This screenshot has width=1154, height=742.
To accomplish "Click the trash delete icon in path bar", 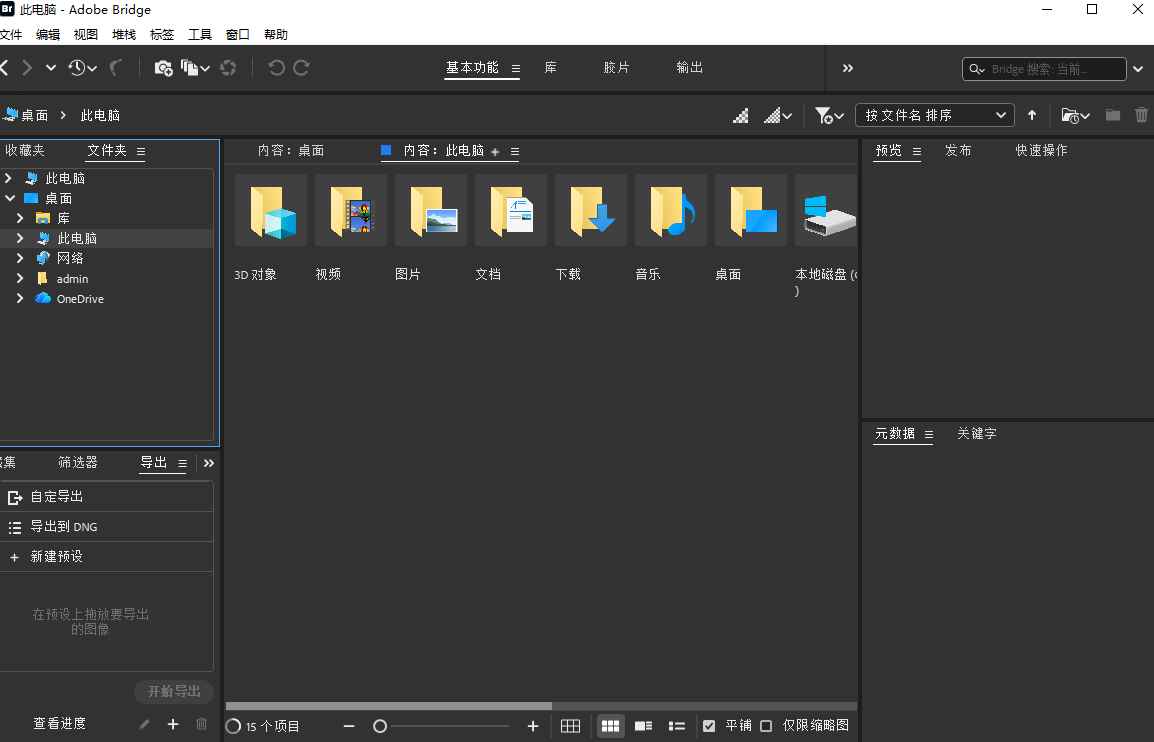I will (x=1141, y=115).
